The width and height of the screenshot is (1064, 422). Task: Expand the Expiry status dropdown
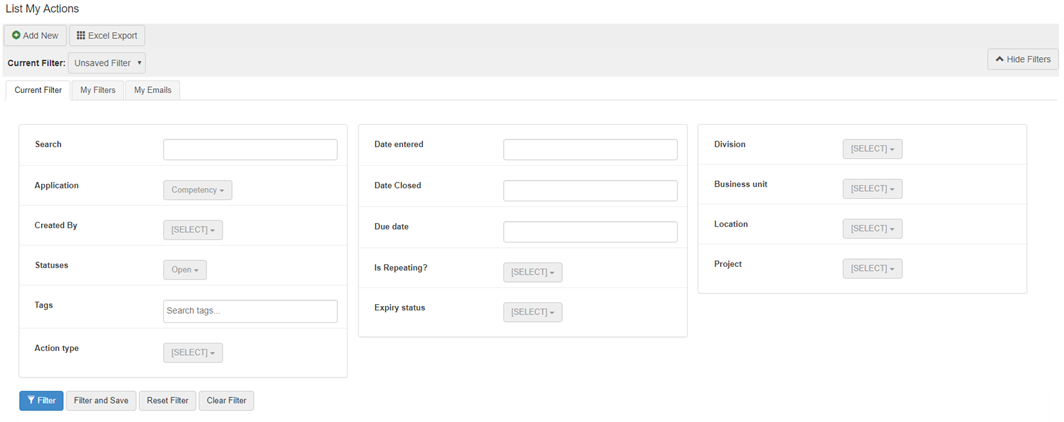533,313
